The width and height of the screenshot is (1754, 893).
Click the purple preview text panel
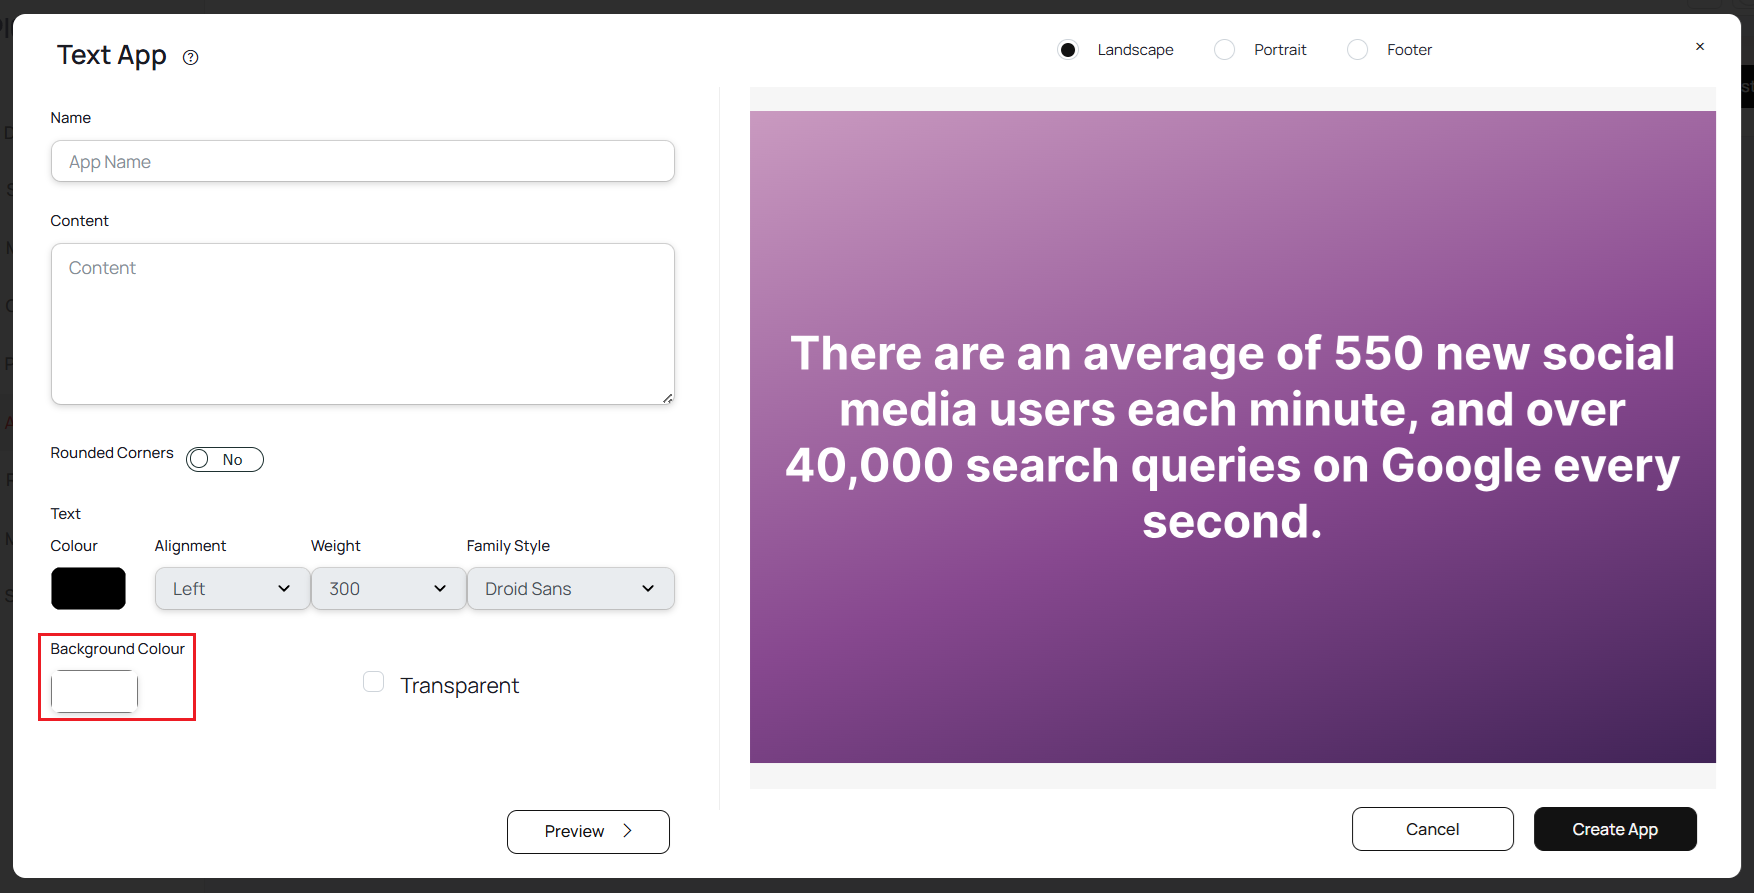click(x=1232, y=437)
